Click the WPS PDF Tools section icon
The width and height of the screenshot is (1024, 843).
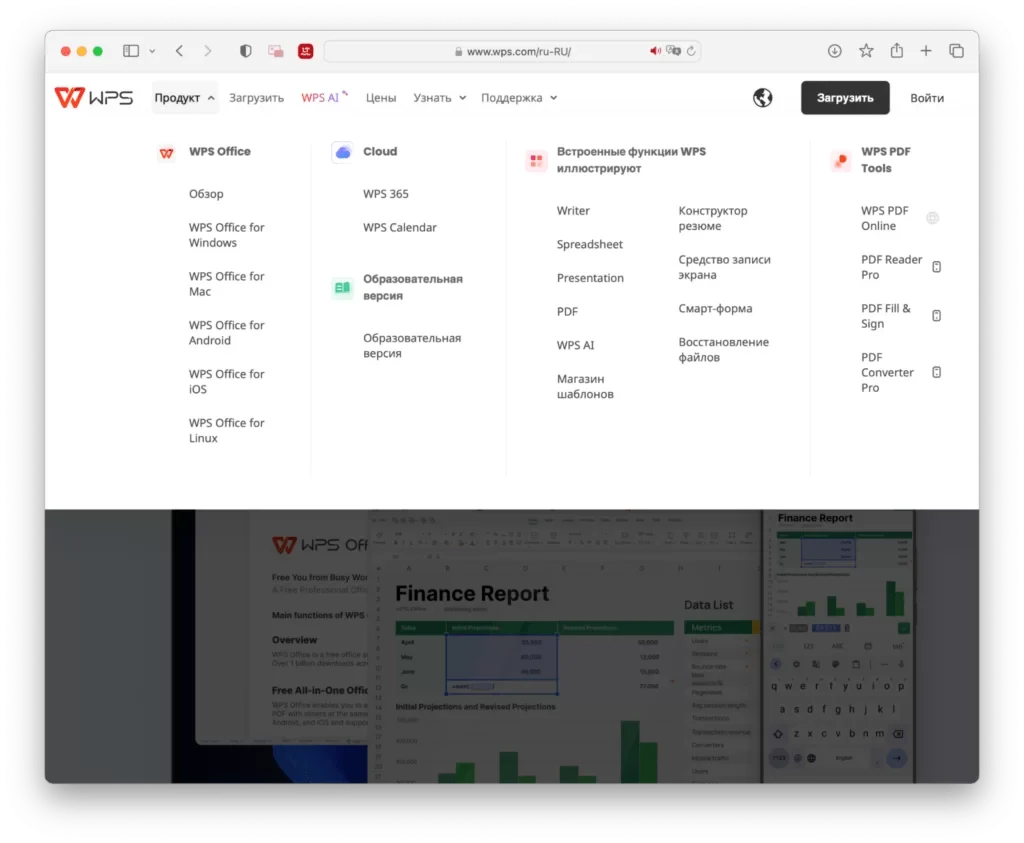tap(840, 160)
